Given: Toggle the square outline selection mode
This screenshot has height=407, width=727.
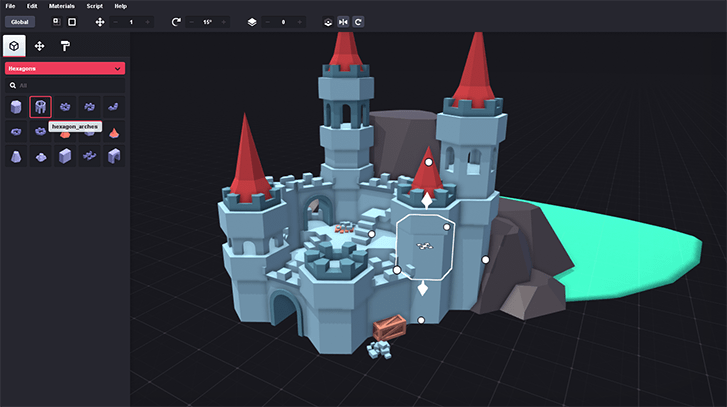Looking at the screenshot, I should pos(72,21).
